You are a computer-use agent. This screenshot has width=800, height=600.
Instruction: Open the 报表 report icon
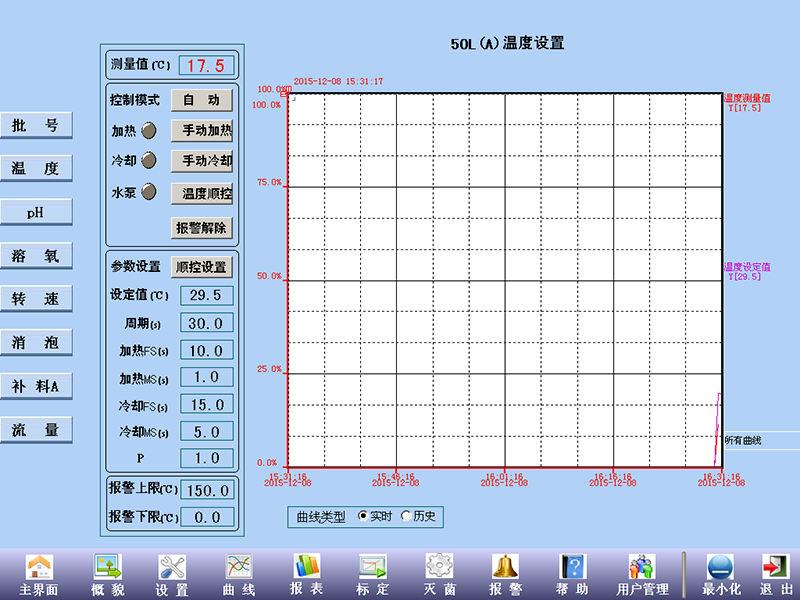(x=306, y=567)
